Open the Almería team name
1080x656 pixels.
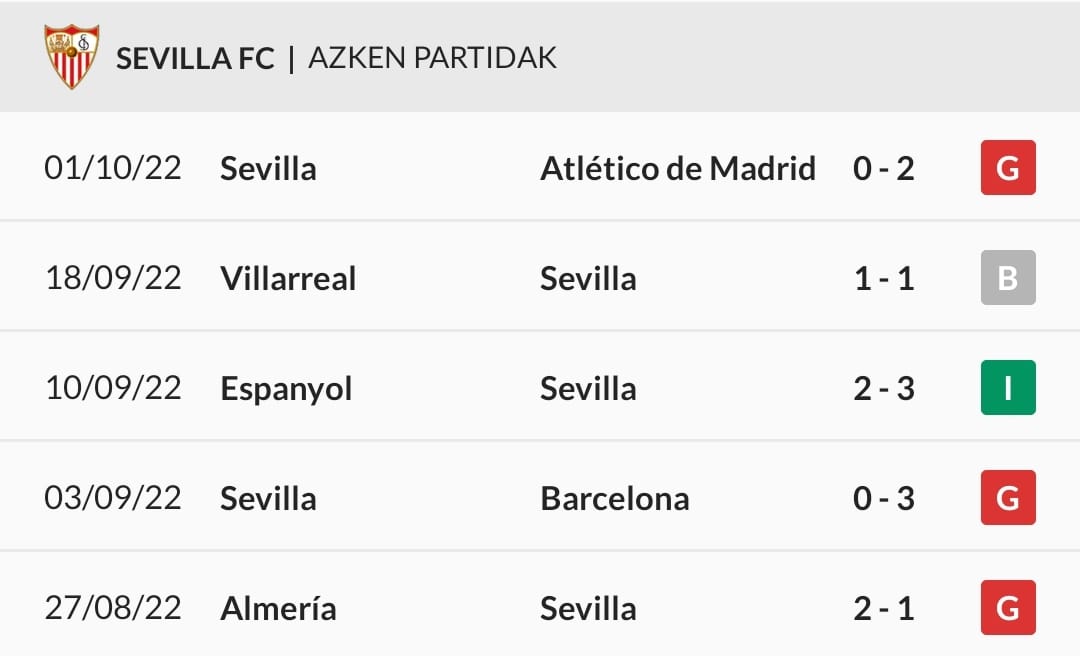[x=278, y=608]
